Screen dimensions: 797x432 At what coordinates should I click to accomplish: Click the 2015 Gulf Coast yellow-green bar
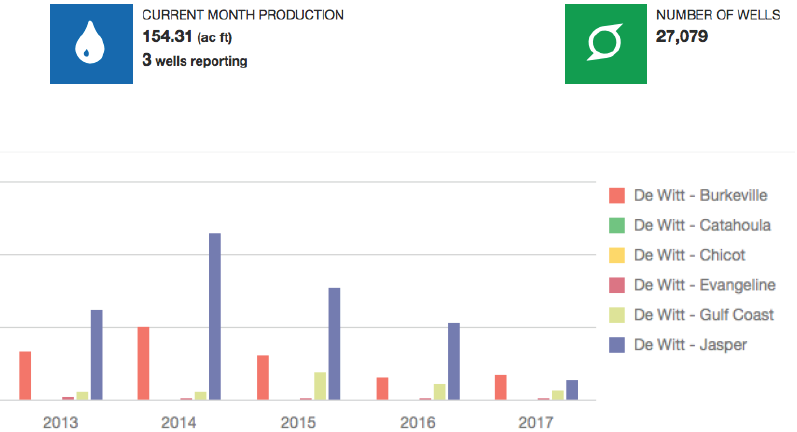pyautogui.click(x=320, y=386)
